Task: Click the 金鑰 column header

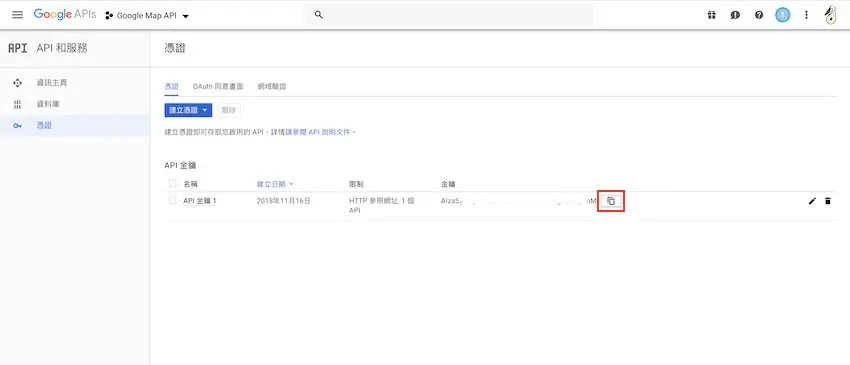Action: [448, 184]
